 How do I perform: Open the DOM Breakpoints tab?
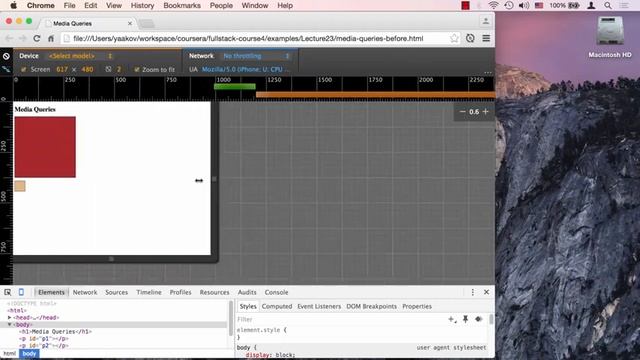point(371,307)
